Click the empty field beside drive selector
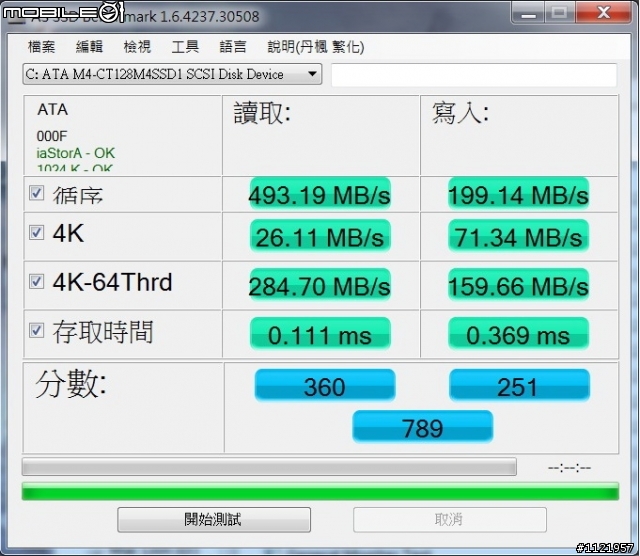This screenshot has height=556, width=640. 474,75
